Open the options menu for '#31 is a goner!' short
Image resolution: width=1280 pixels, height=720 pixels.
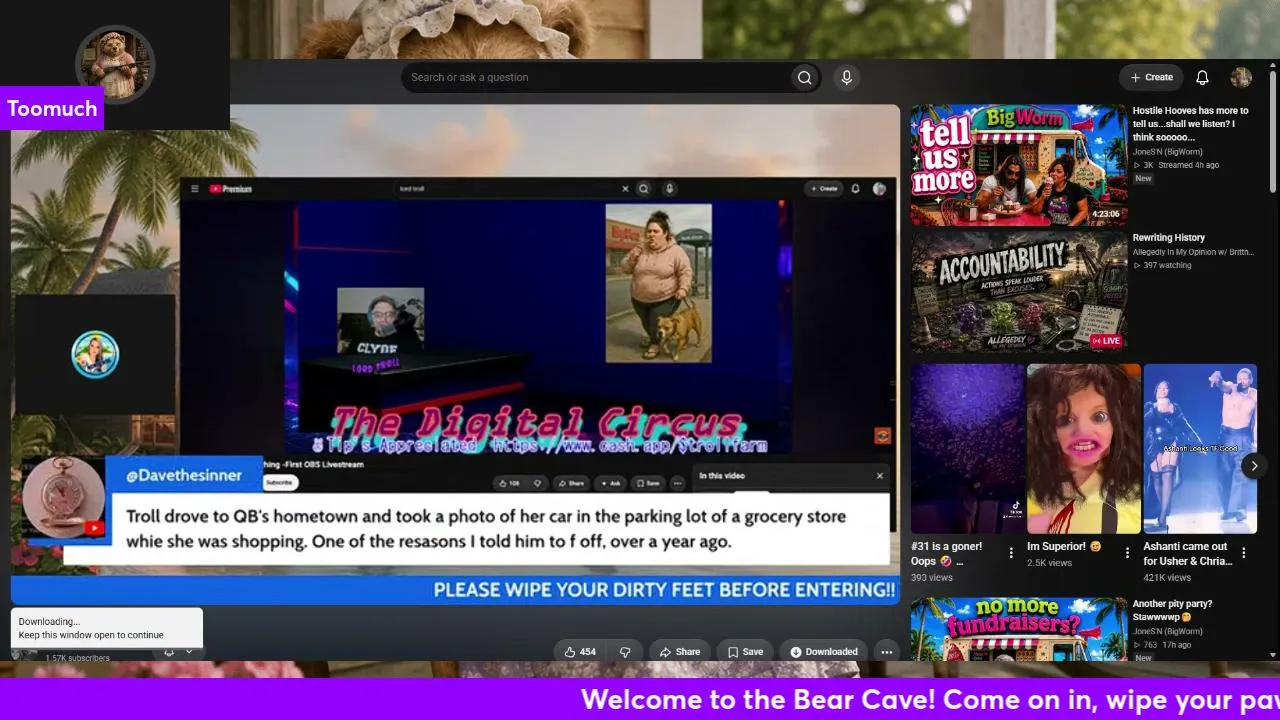[1011, 552]
